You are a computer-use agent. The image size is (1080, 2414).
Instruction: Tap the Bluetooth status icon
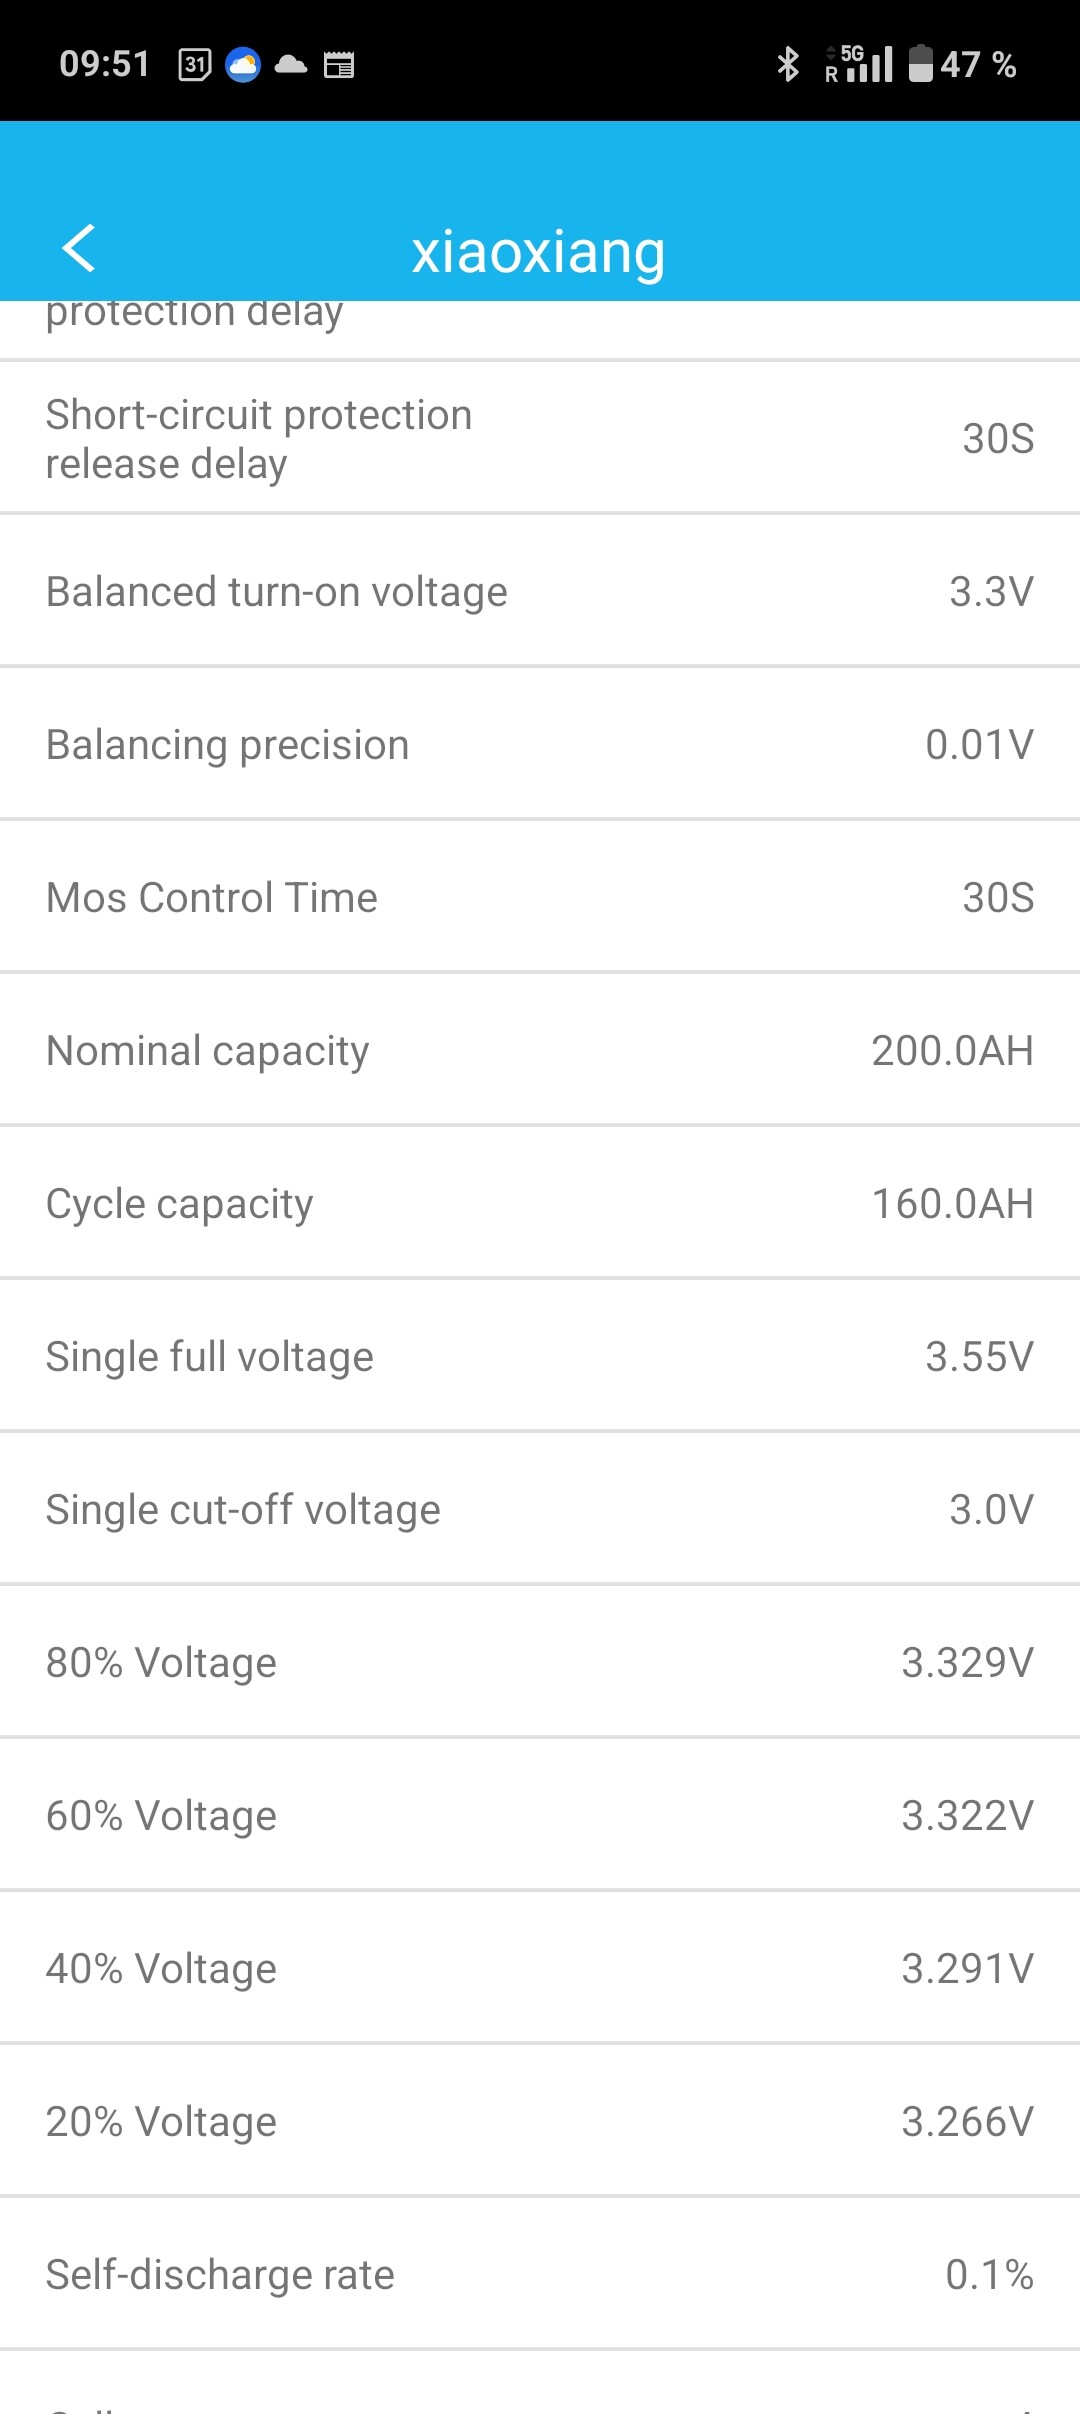[x=788, y=65]
